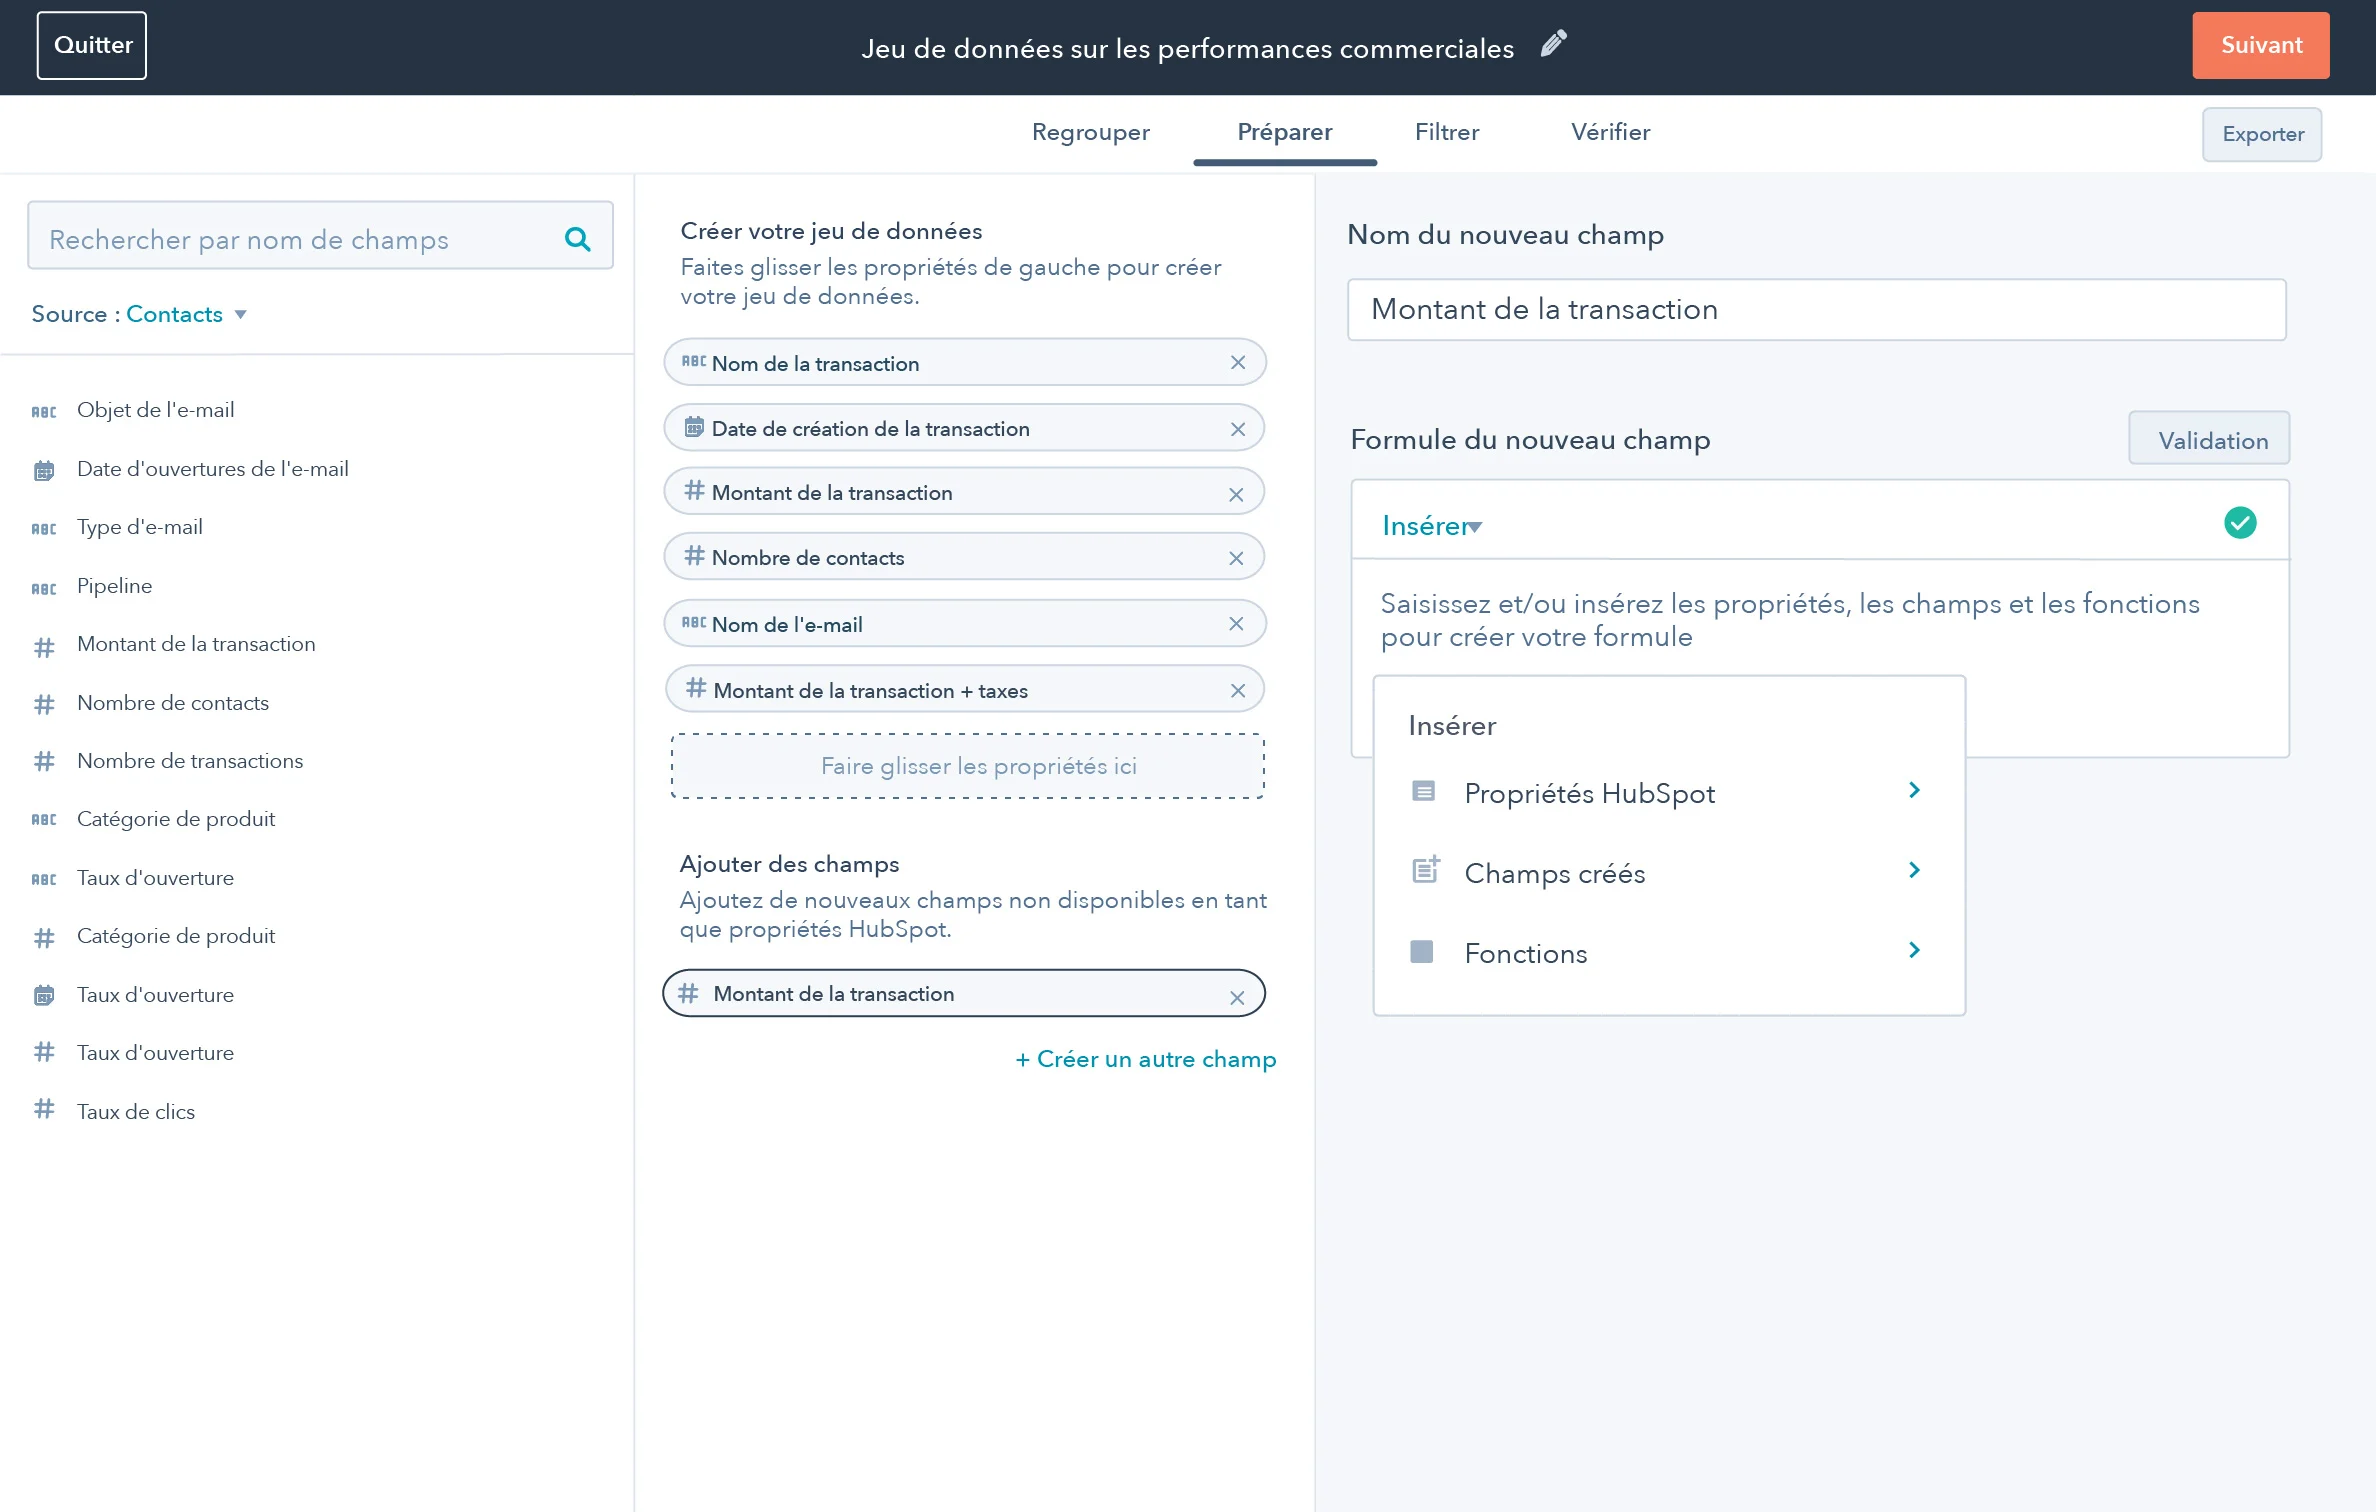Switch to the Regrouper tab
The height and width of the screenshot is (1512, 2376).
[1090, 132]
